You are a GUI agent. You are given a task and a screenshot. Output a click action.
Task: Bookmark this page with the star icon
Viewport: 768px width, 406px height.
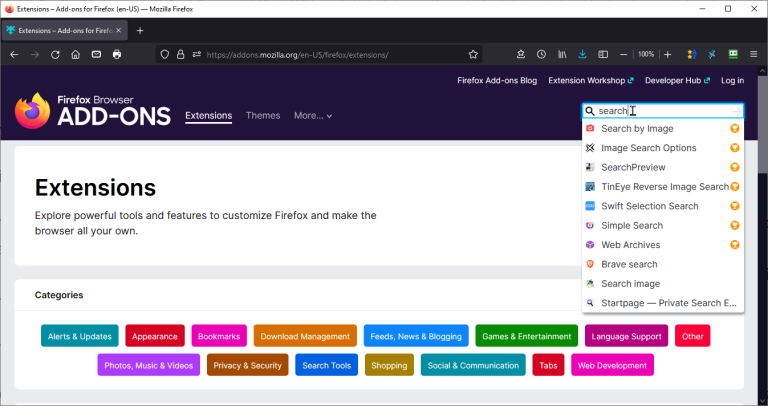[x=473, y=55]
